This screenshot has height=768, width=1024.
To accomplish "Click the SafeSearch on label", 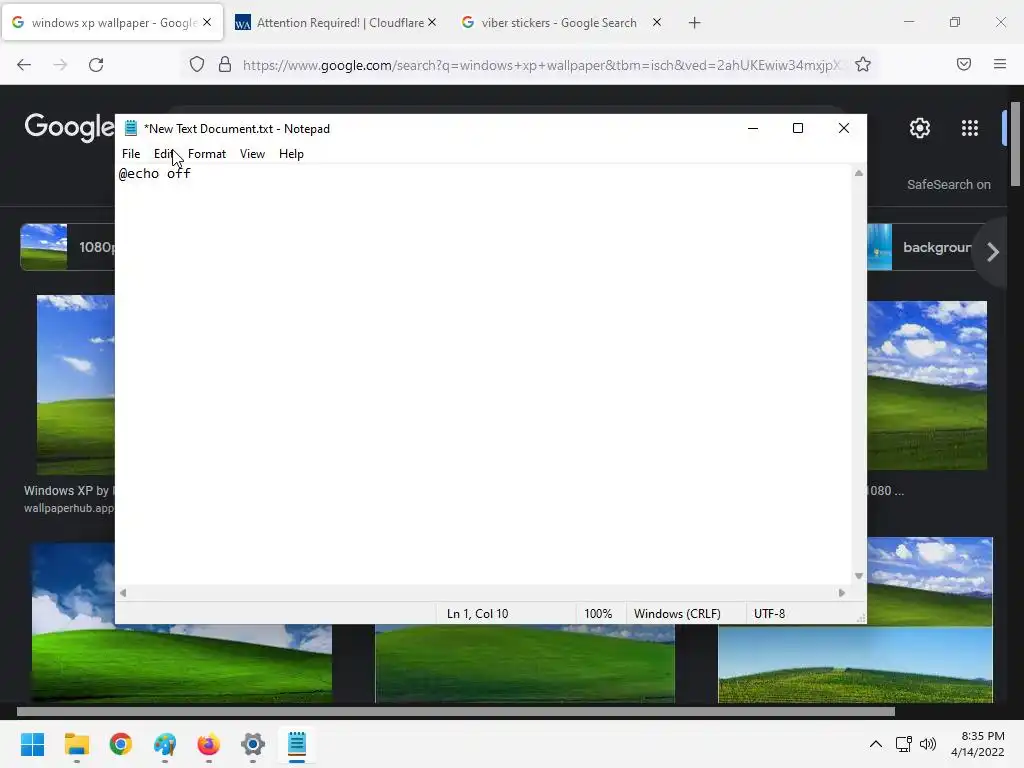I will click(948, 185).
